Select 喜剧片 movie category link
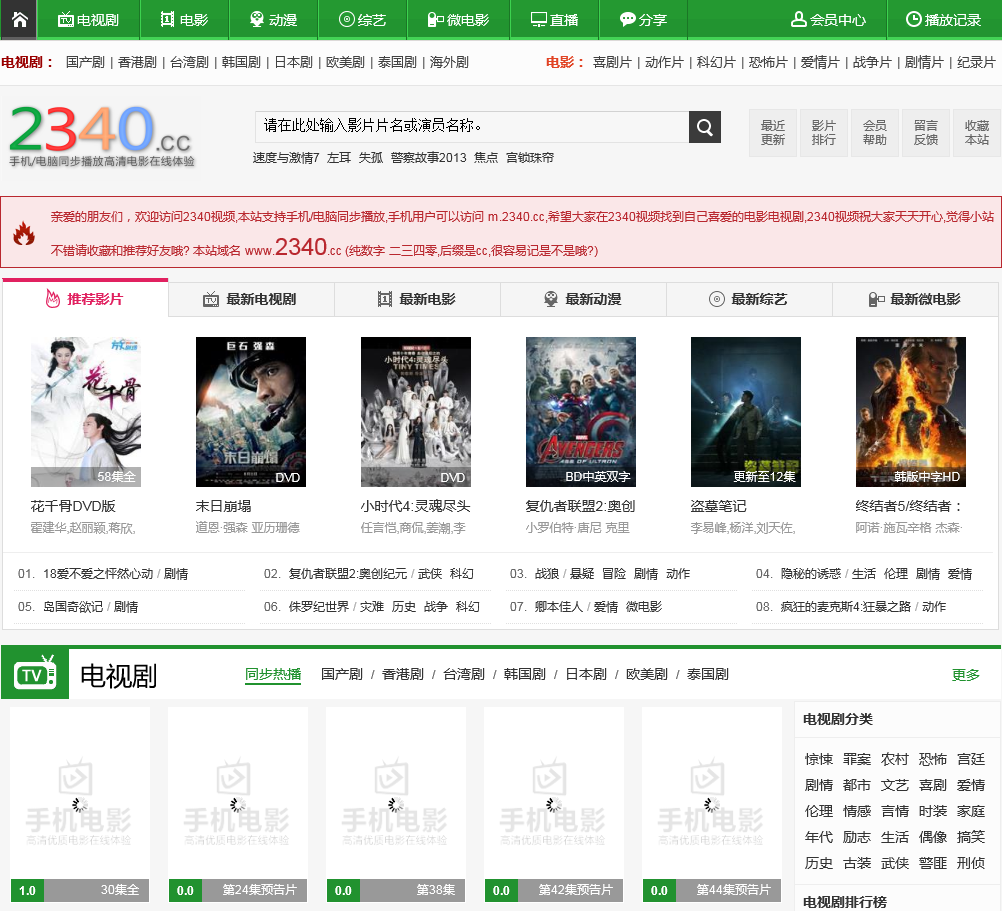This screenshot has width=1002, height=911. (612, 62)
